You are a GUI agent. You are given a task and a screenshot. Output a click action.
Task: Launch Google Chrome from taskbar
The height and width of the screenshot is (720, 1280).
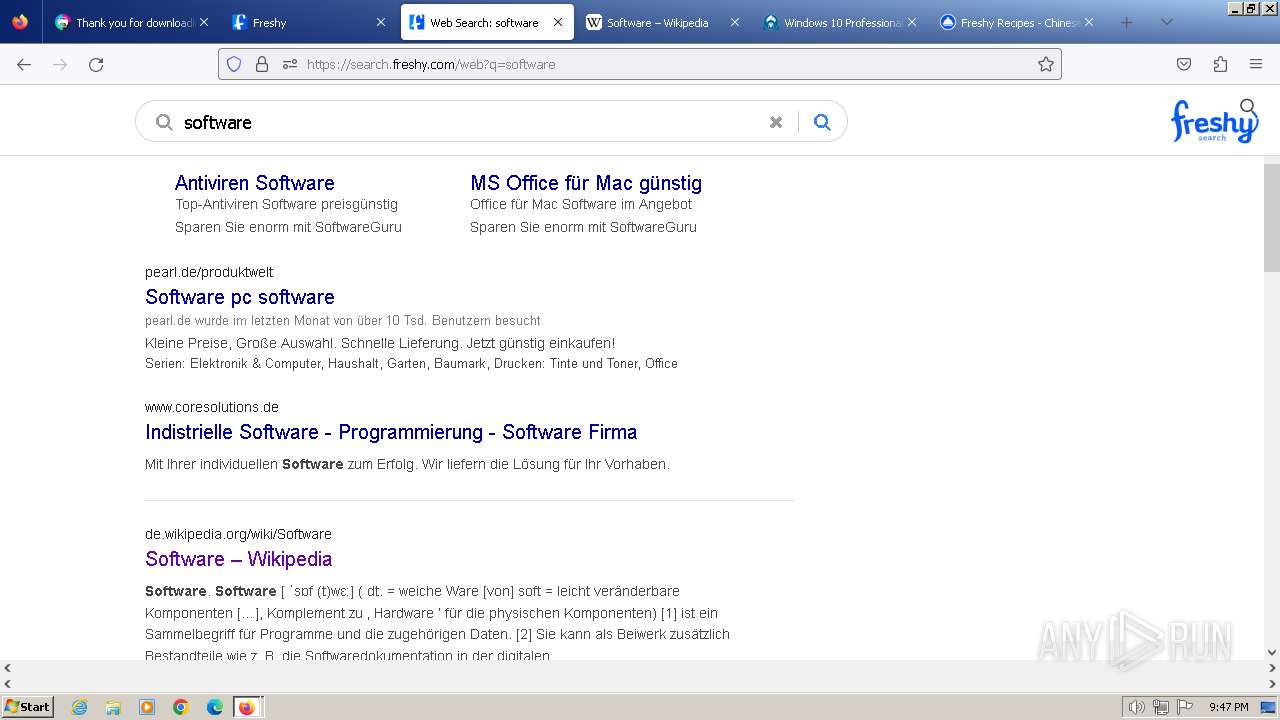click(x=181, y=707)
